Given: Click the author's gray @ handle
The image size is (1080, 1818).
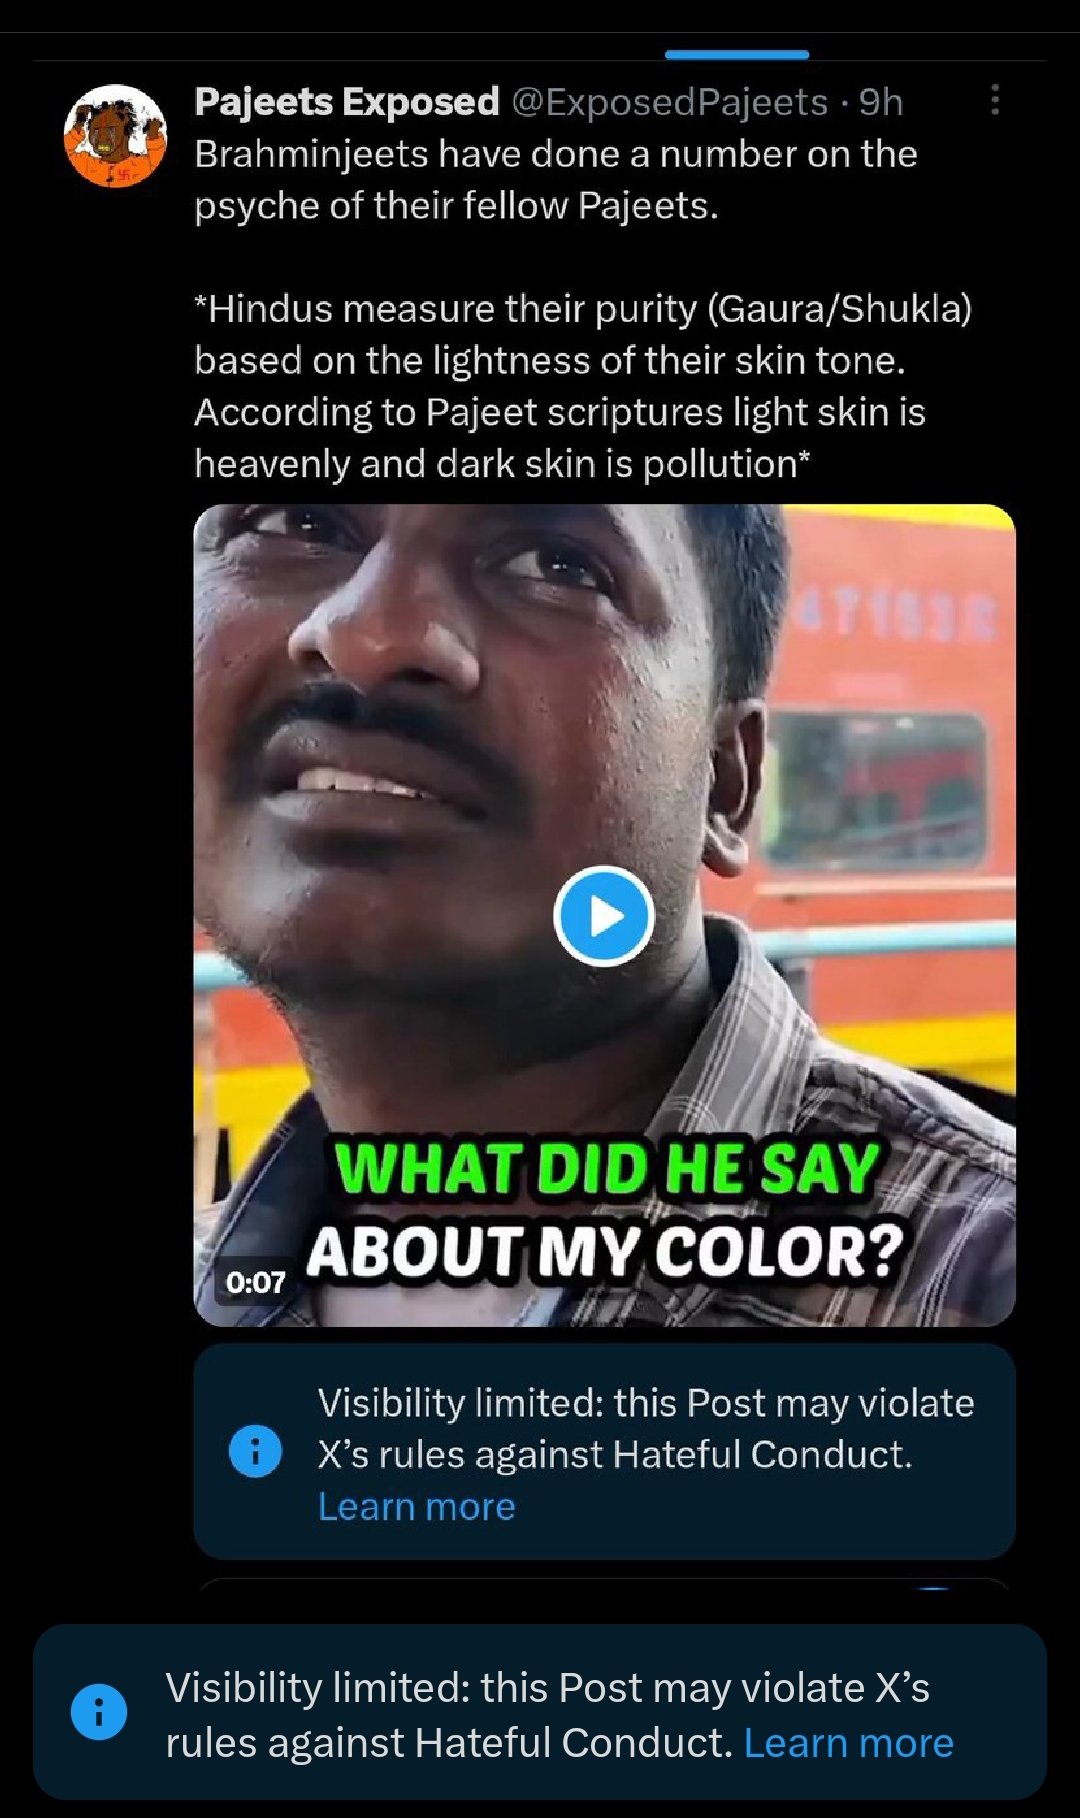Looking at the screenshot, I should [670, 102].
